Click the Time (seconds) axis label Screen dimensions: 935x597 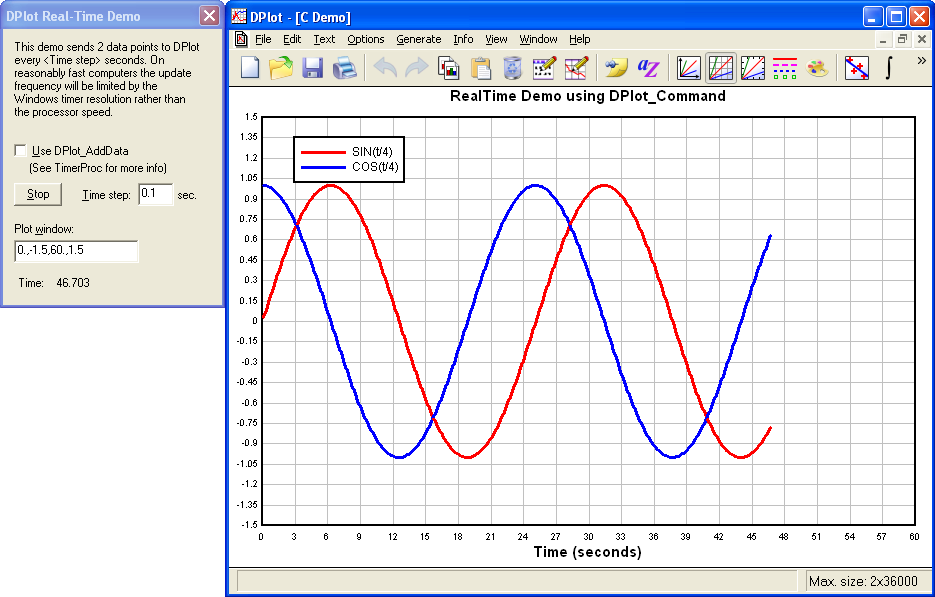point(587,552)
